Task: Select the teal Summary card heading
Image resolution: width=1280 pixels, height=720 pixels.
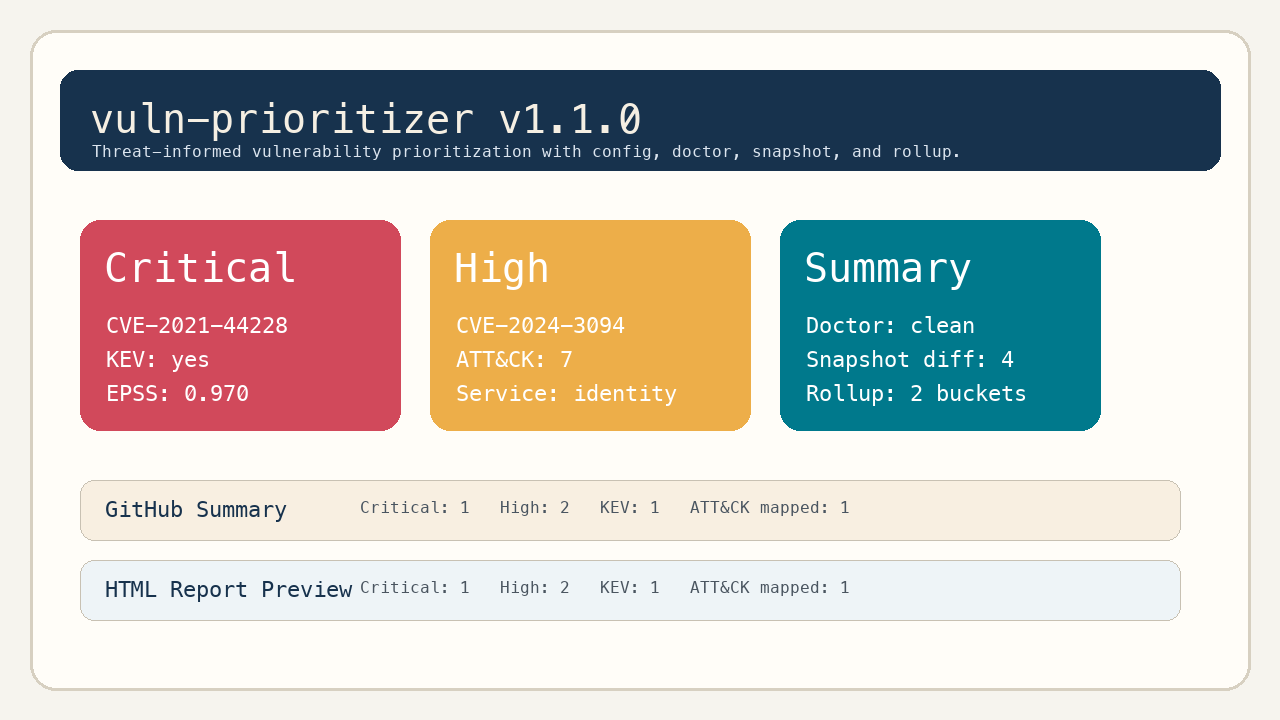Action: (888, 268)
